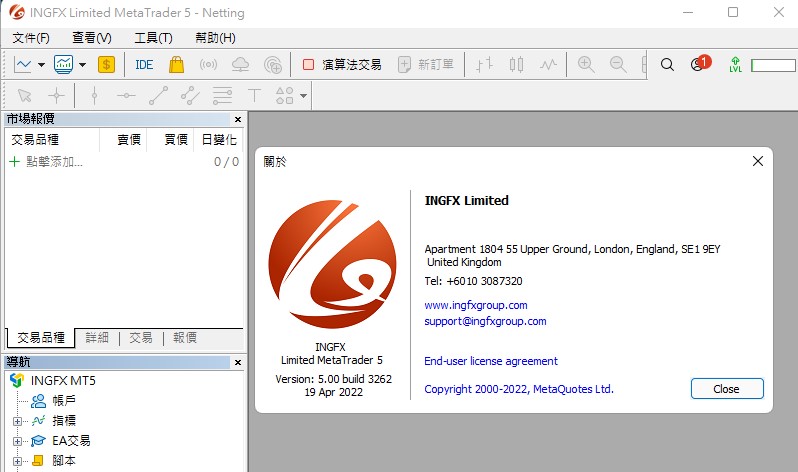
Task: Open the 工具(T) menu
Action: pos(153,38)
